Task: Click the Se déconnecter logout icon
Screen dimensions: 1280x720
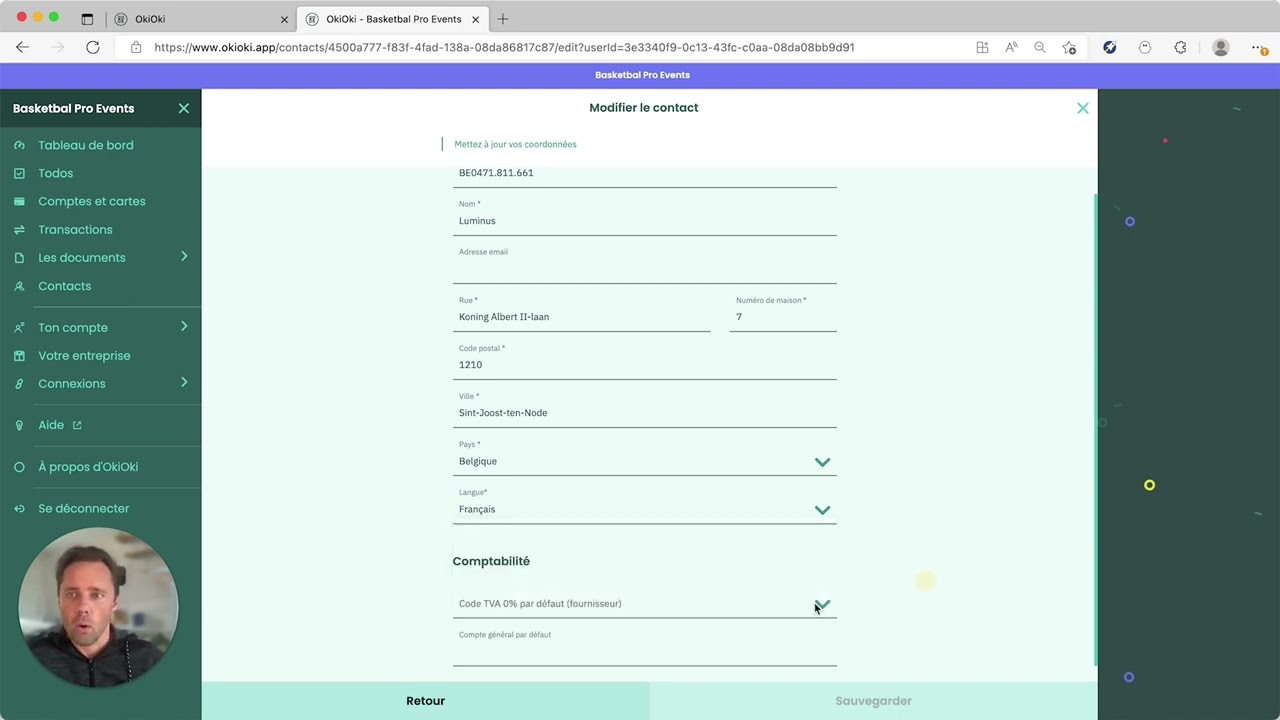Action: click(19, 508)
